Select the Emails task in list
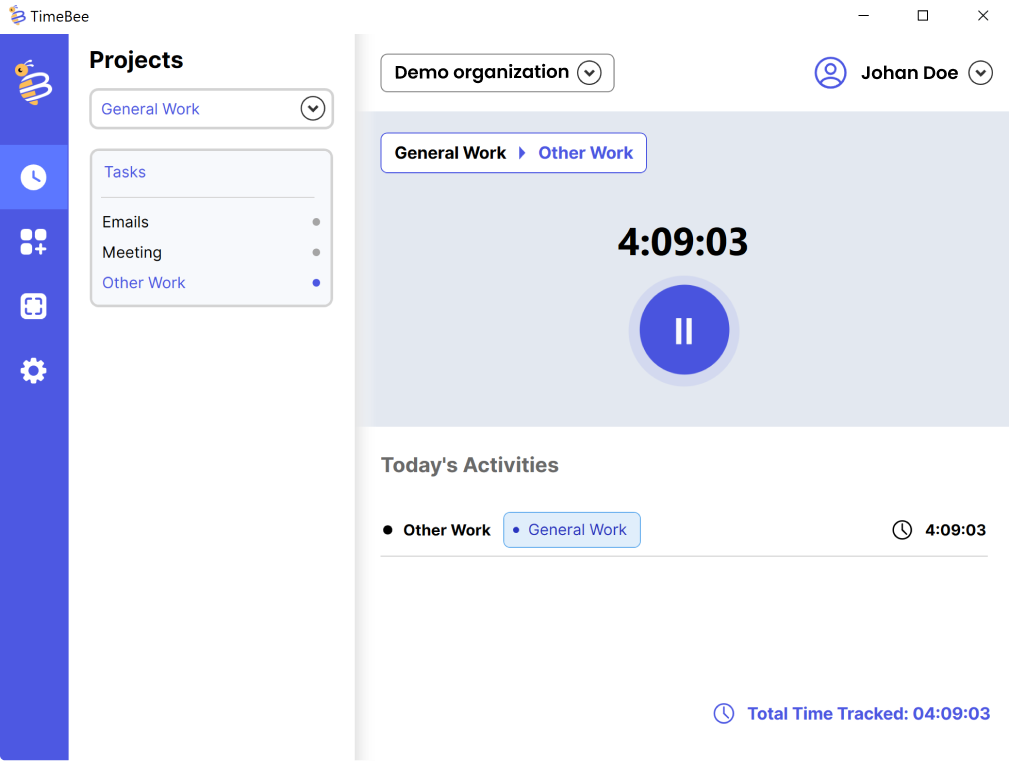This screenshot has width=1009, height=761. [125, 222]
